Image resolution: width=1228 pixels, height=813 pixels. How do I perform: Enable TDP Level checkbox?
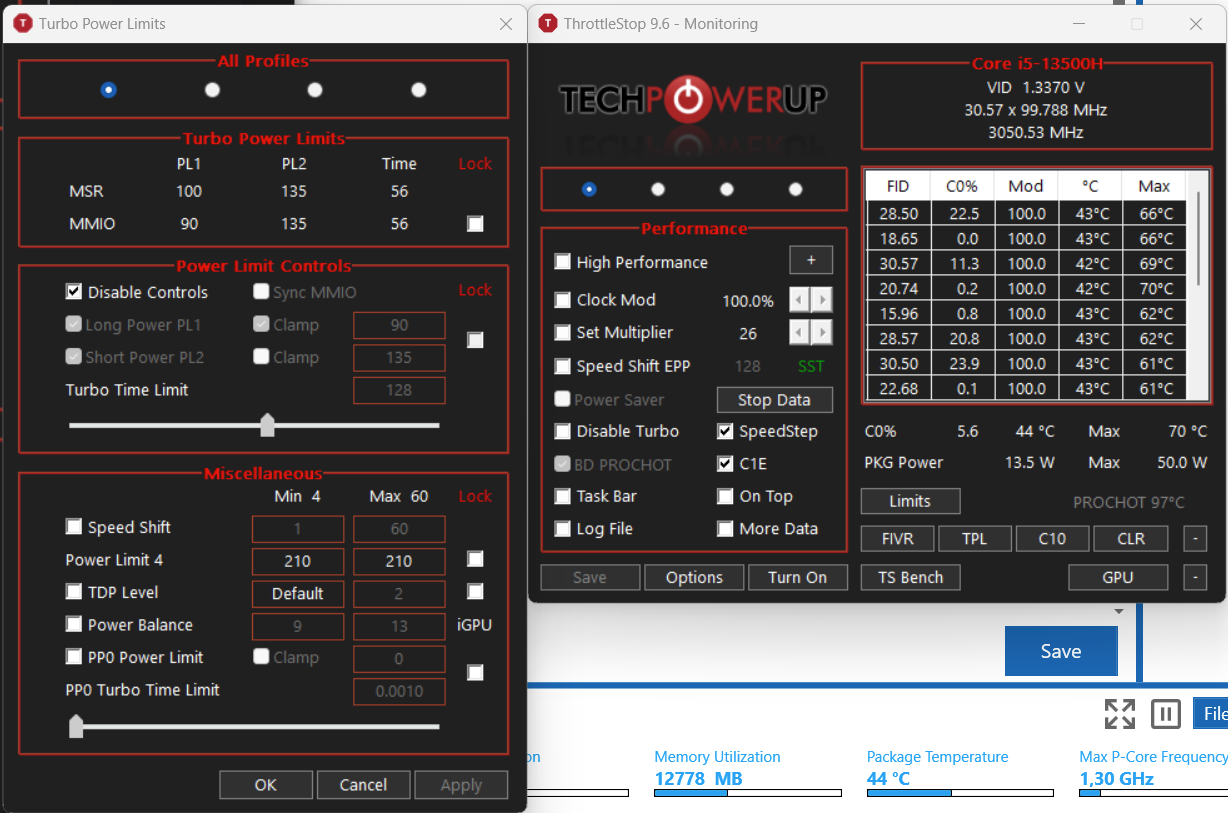(x=73, y=591)
